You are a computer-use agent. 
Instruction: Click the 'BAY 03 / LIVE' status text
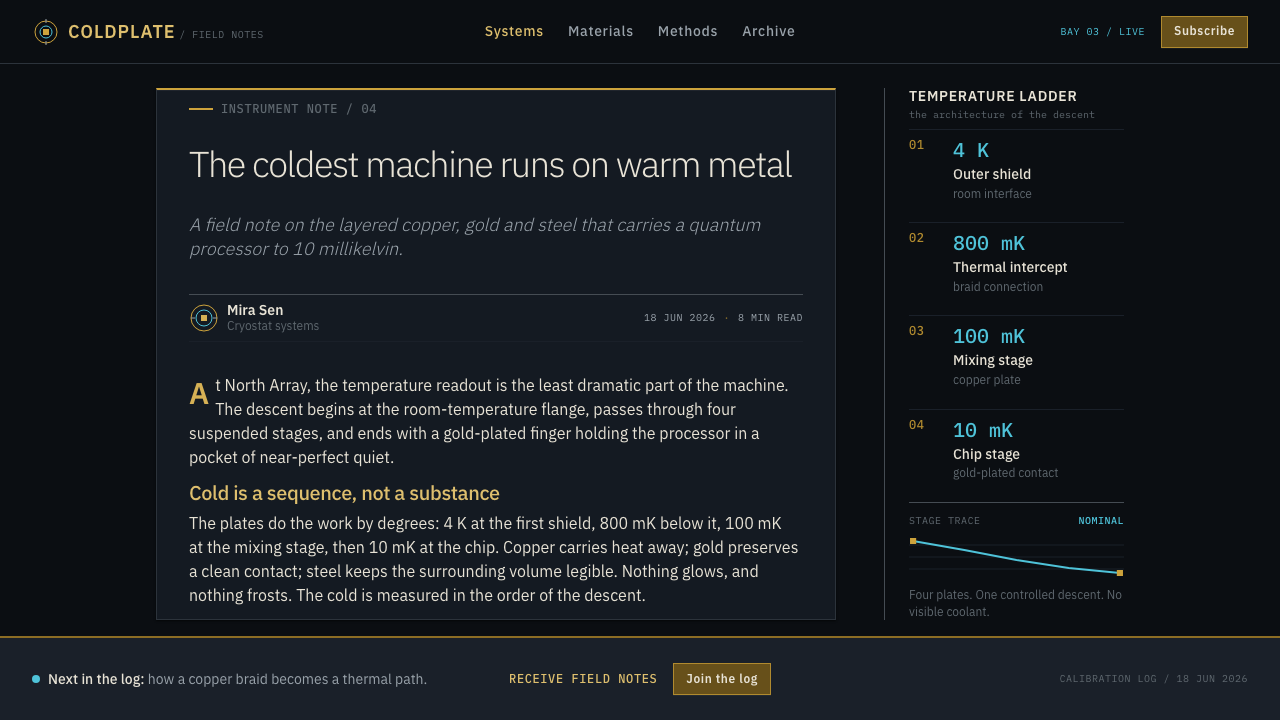click(x=1103, y=32)
